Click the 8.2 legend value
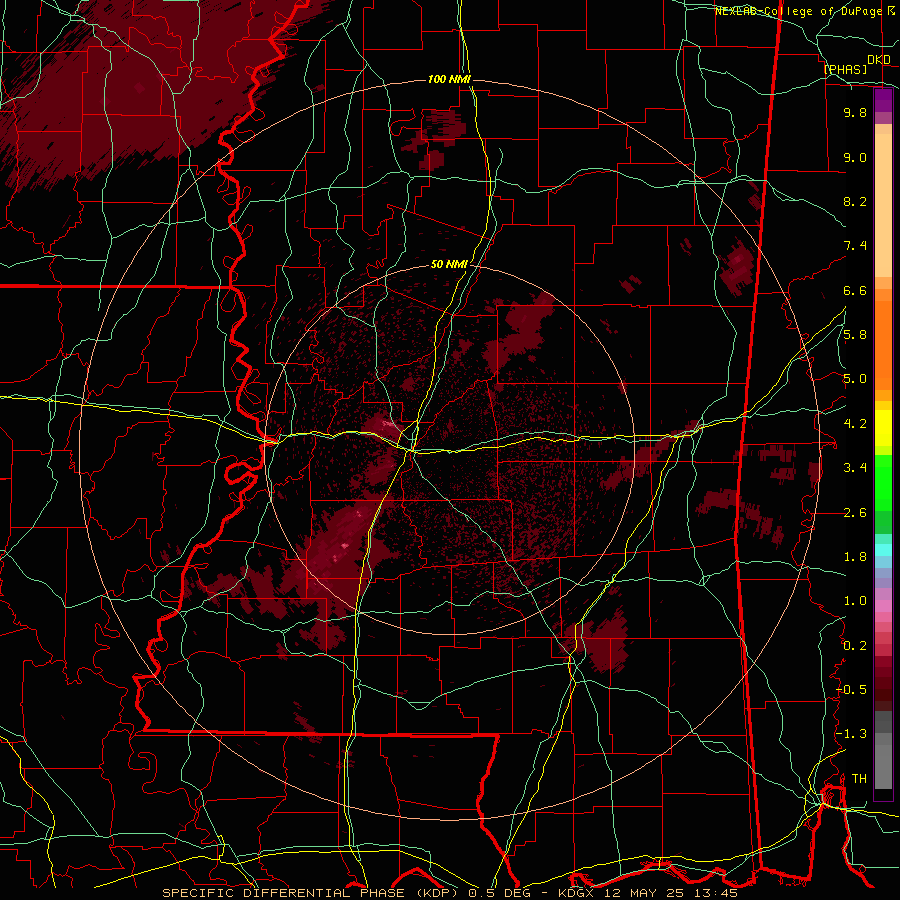This screenshot has width=900, height=900. (855, 201)
